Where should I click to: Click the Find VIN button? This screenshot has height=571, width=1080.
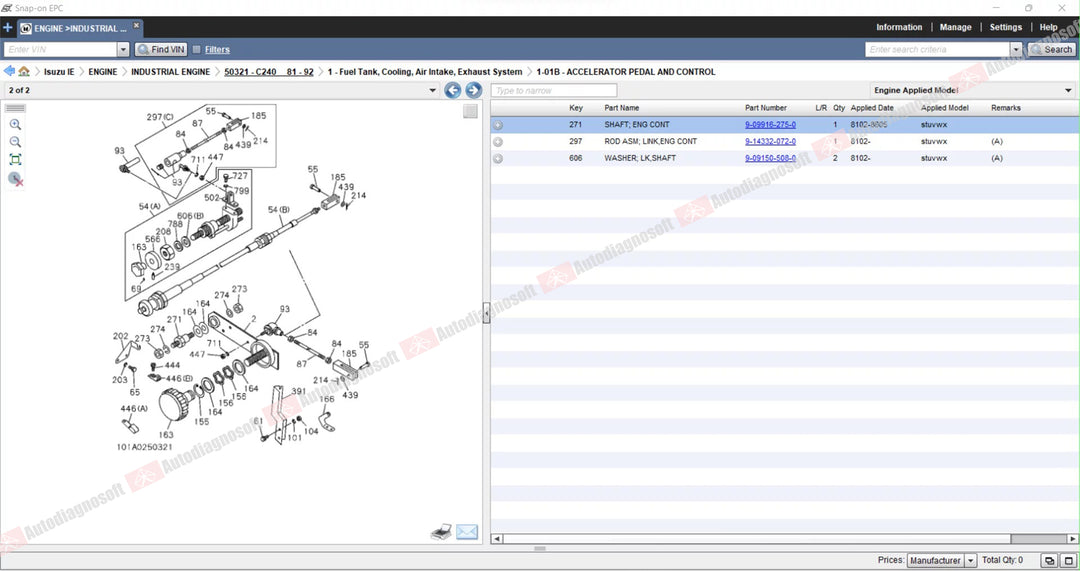[160, 50]
